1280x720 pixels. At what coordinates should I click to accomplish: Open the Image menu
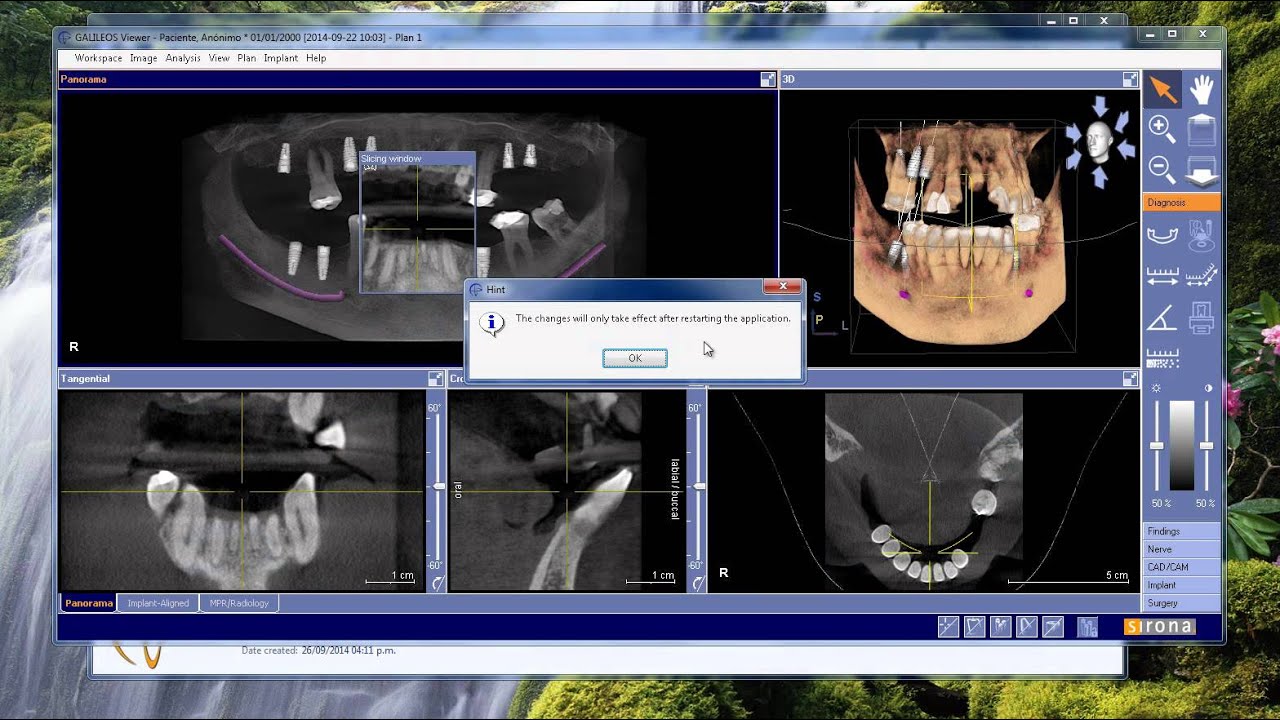(x=143, y=58)
